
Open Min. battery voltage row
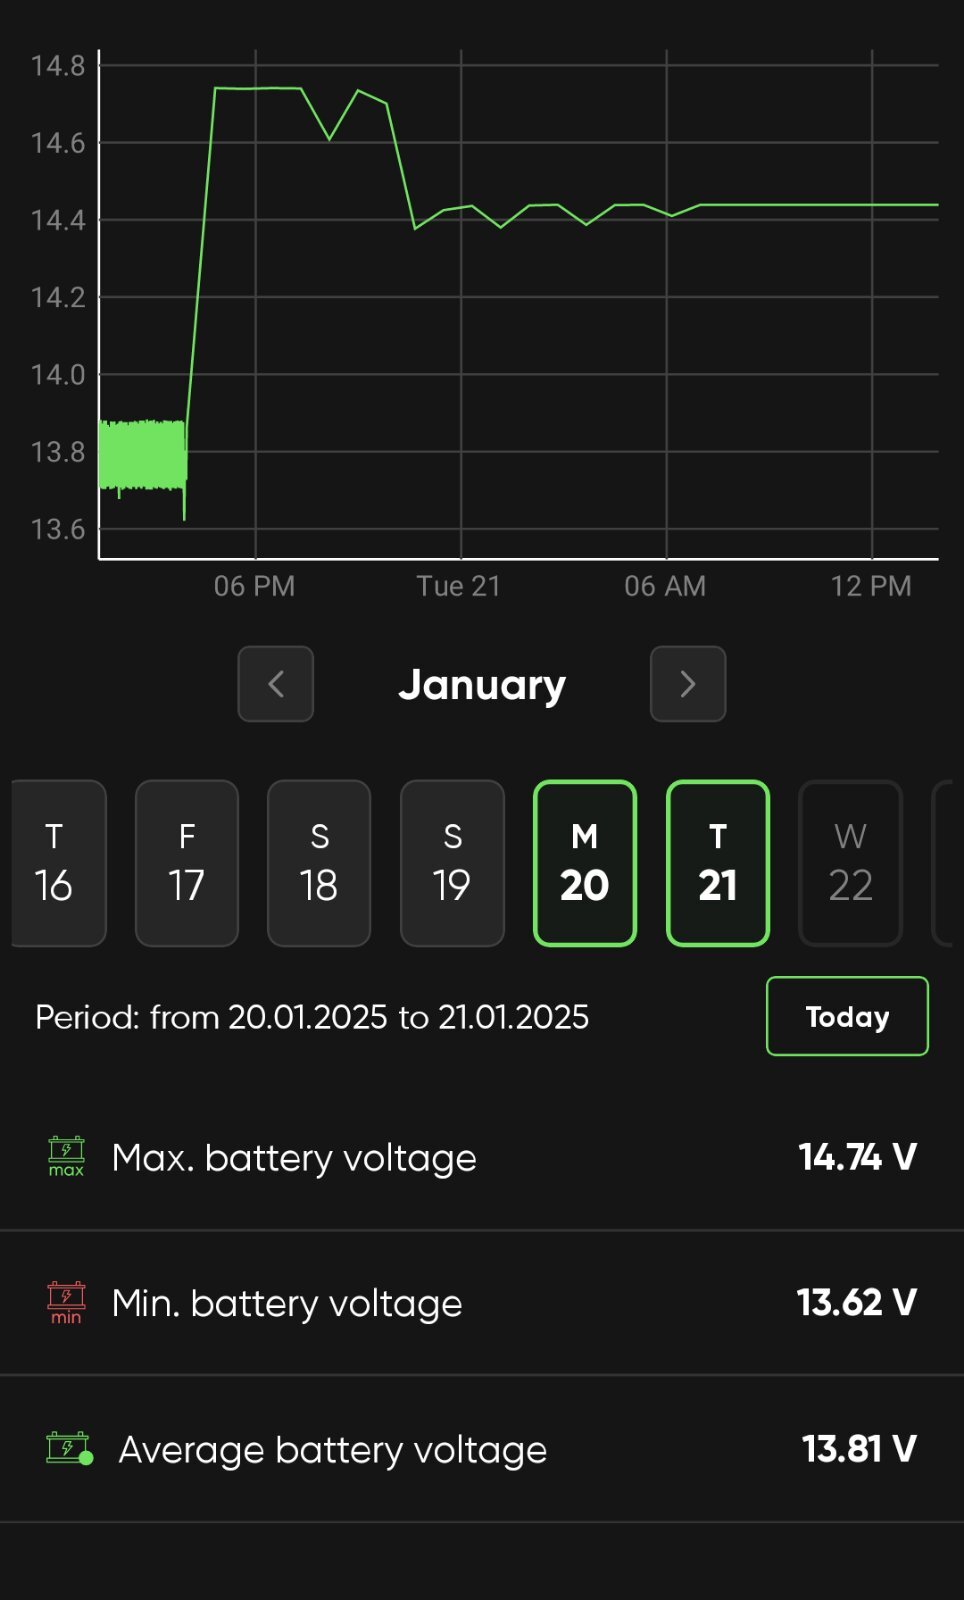pos(482,1303)
